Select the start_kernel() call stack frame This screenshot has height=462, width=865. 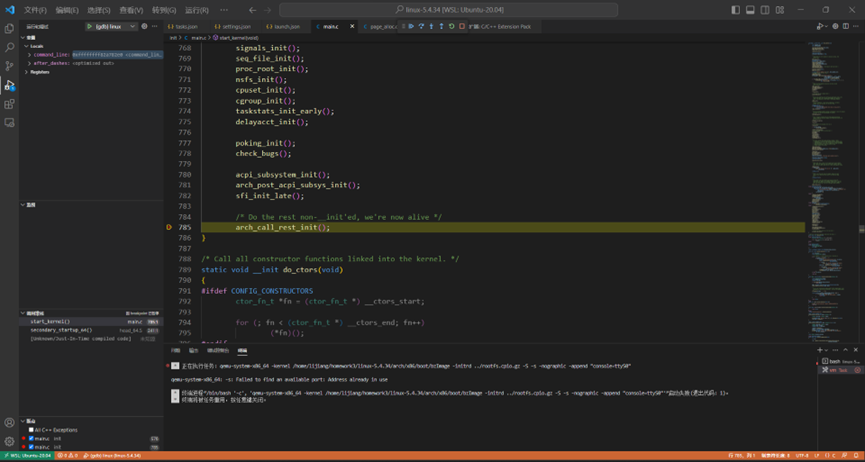click(50, 322)
